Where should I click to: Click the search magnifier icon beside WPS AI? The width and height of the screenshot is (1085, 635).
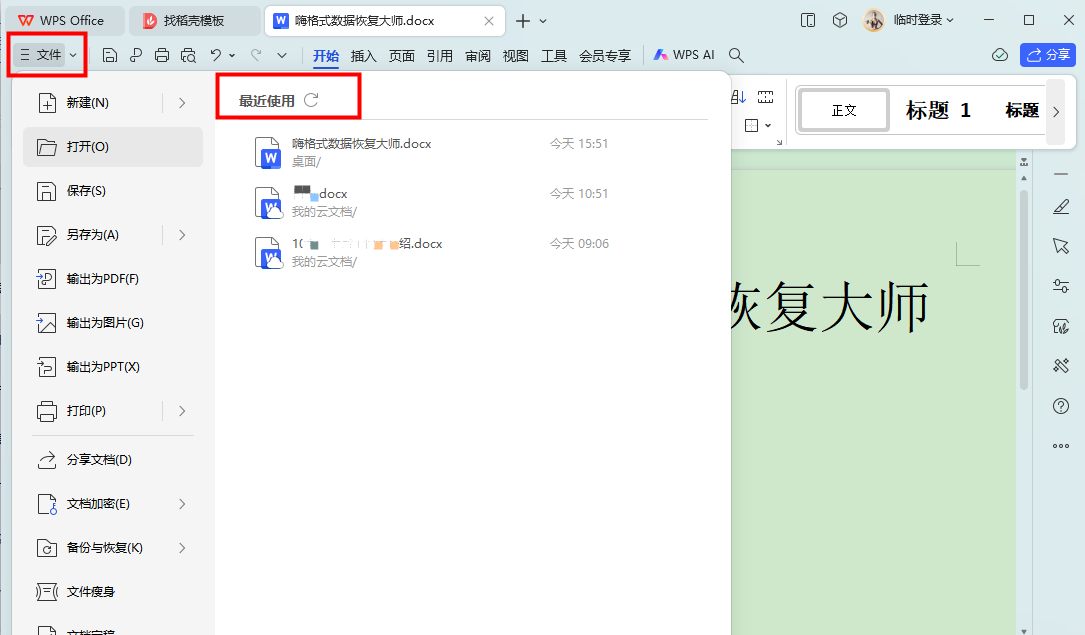click(736, 56)
